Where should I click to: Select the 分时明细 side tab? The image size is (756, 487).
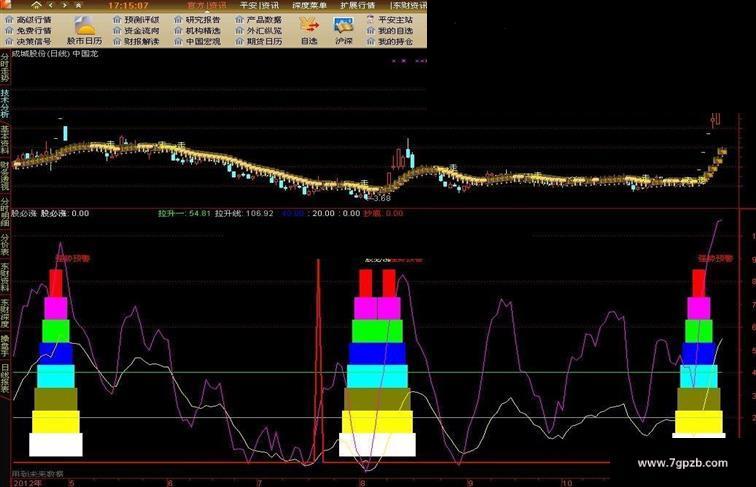coord(4,212)
